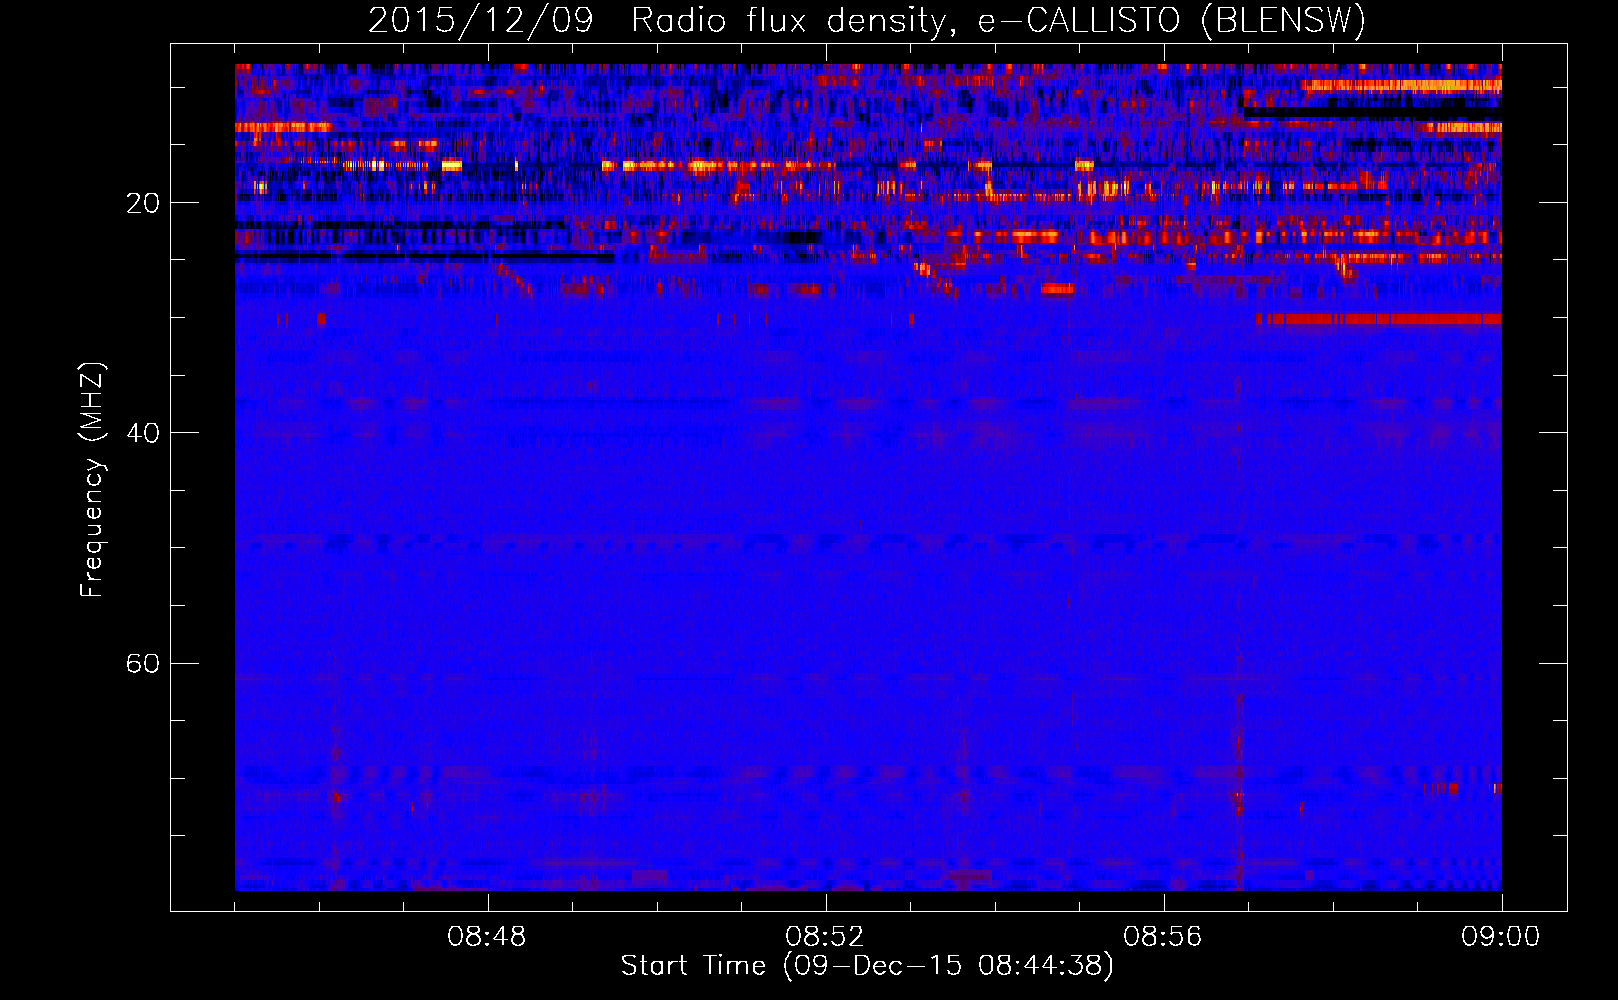
Task: Click the 'Start Time (09-Dec-15 08:44:38)' label
Action: coord(867,966)
